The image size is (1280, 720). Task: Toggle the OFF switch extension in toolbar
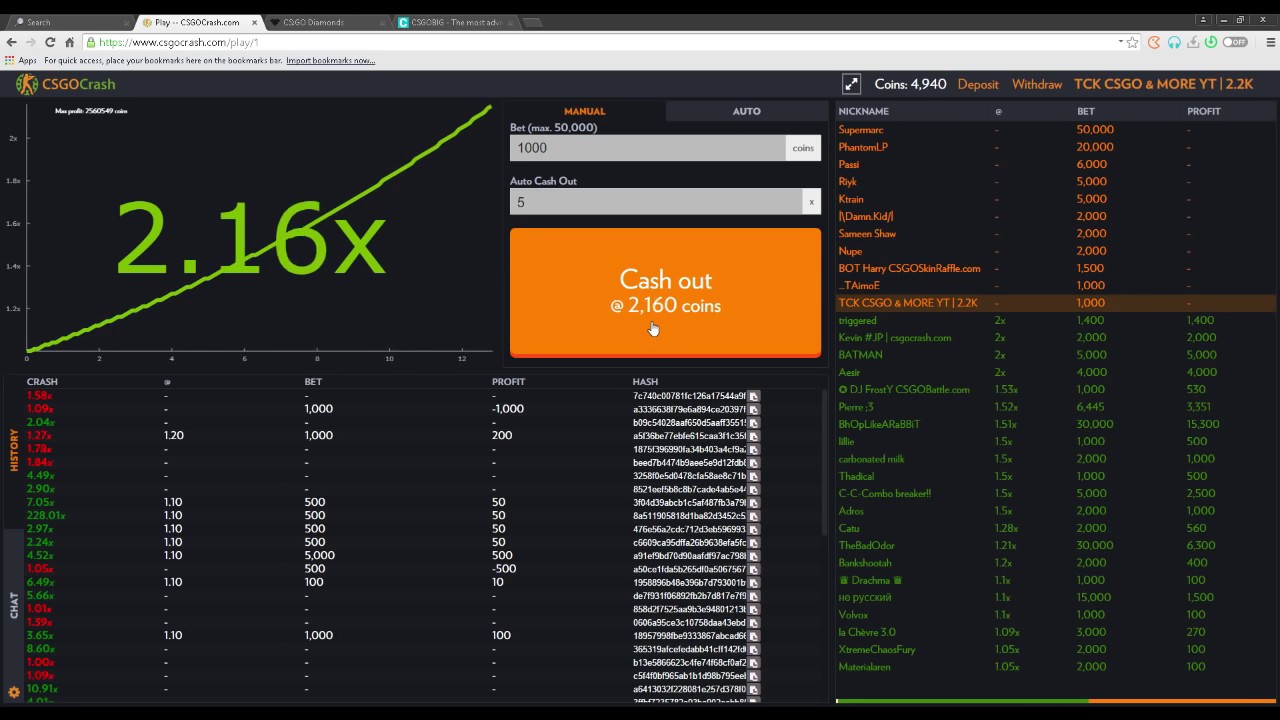tap(1235, 42)
